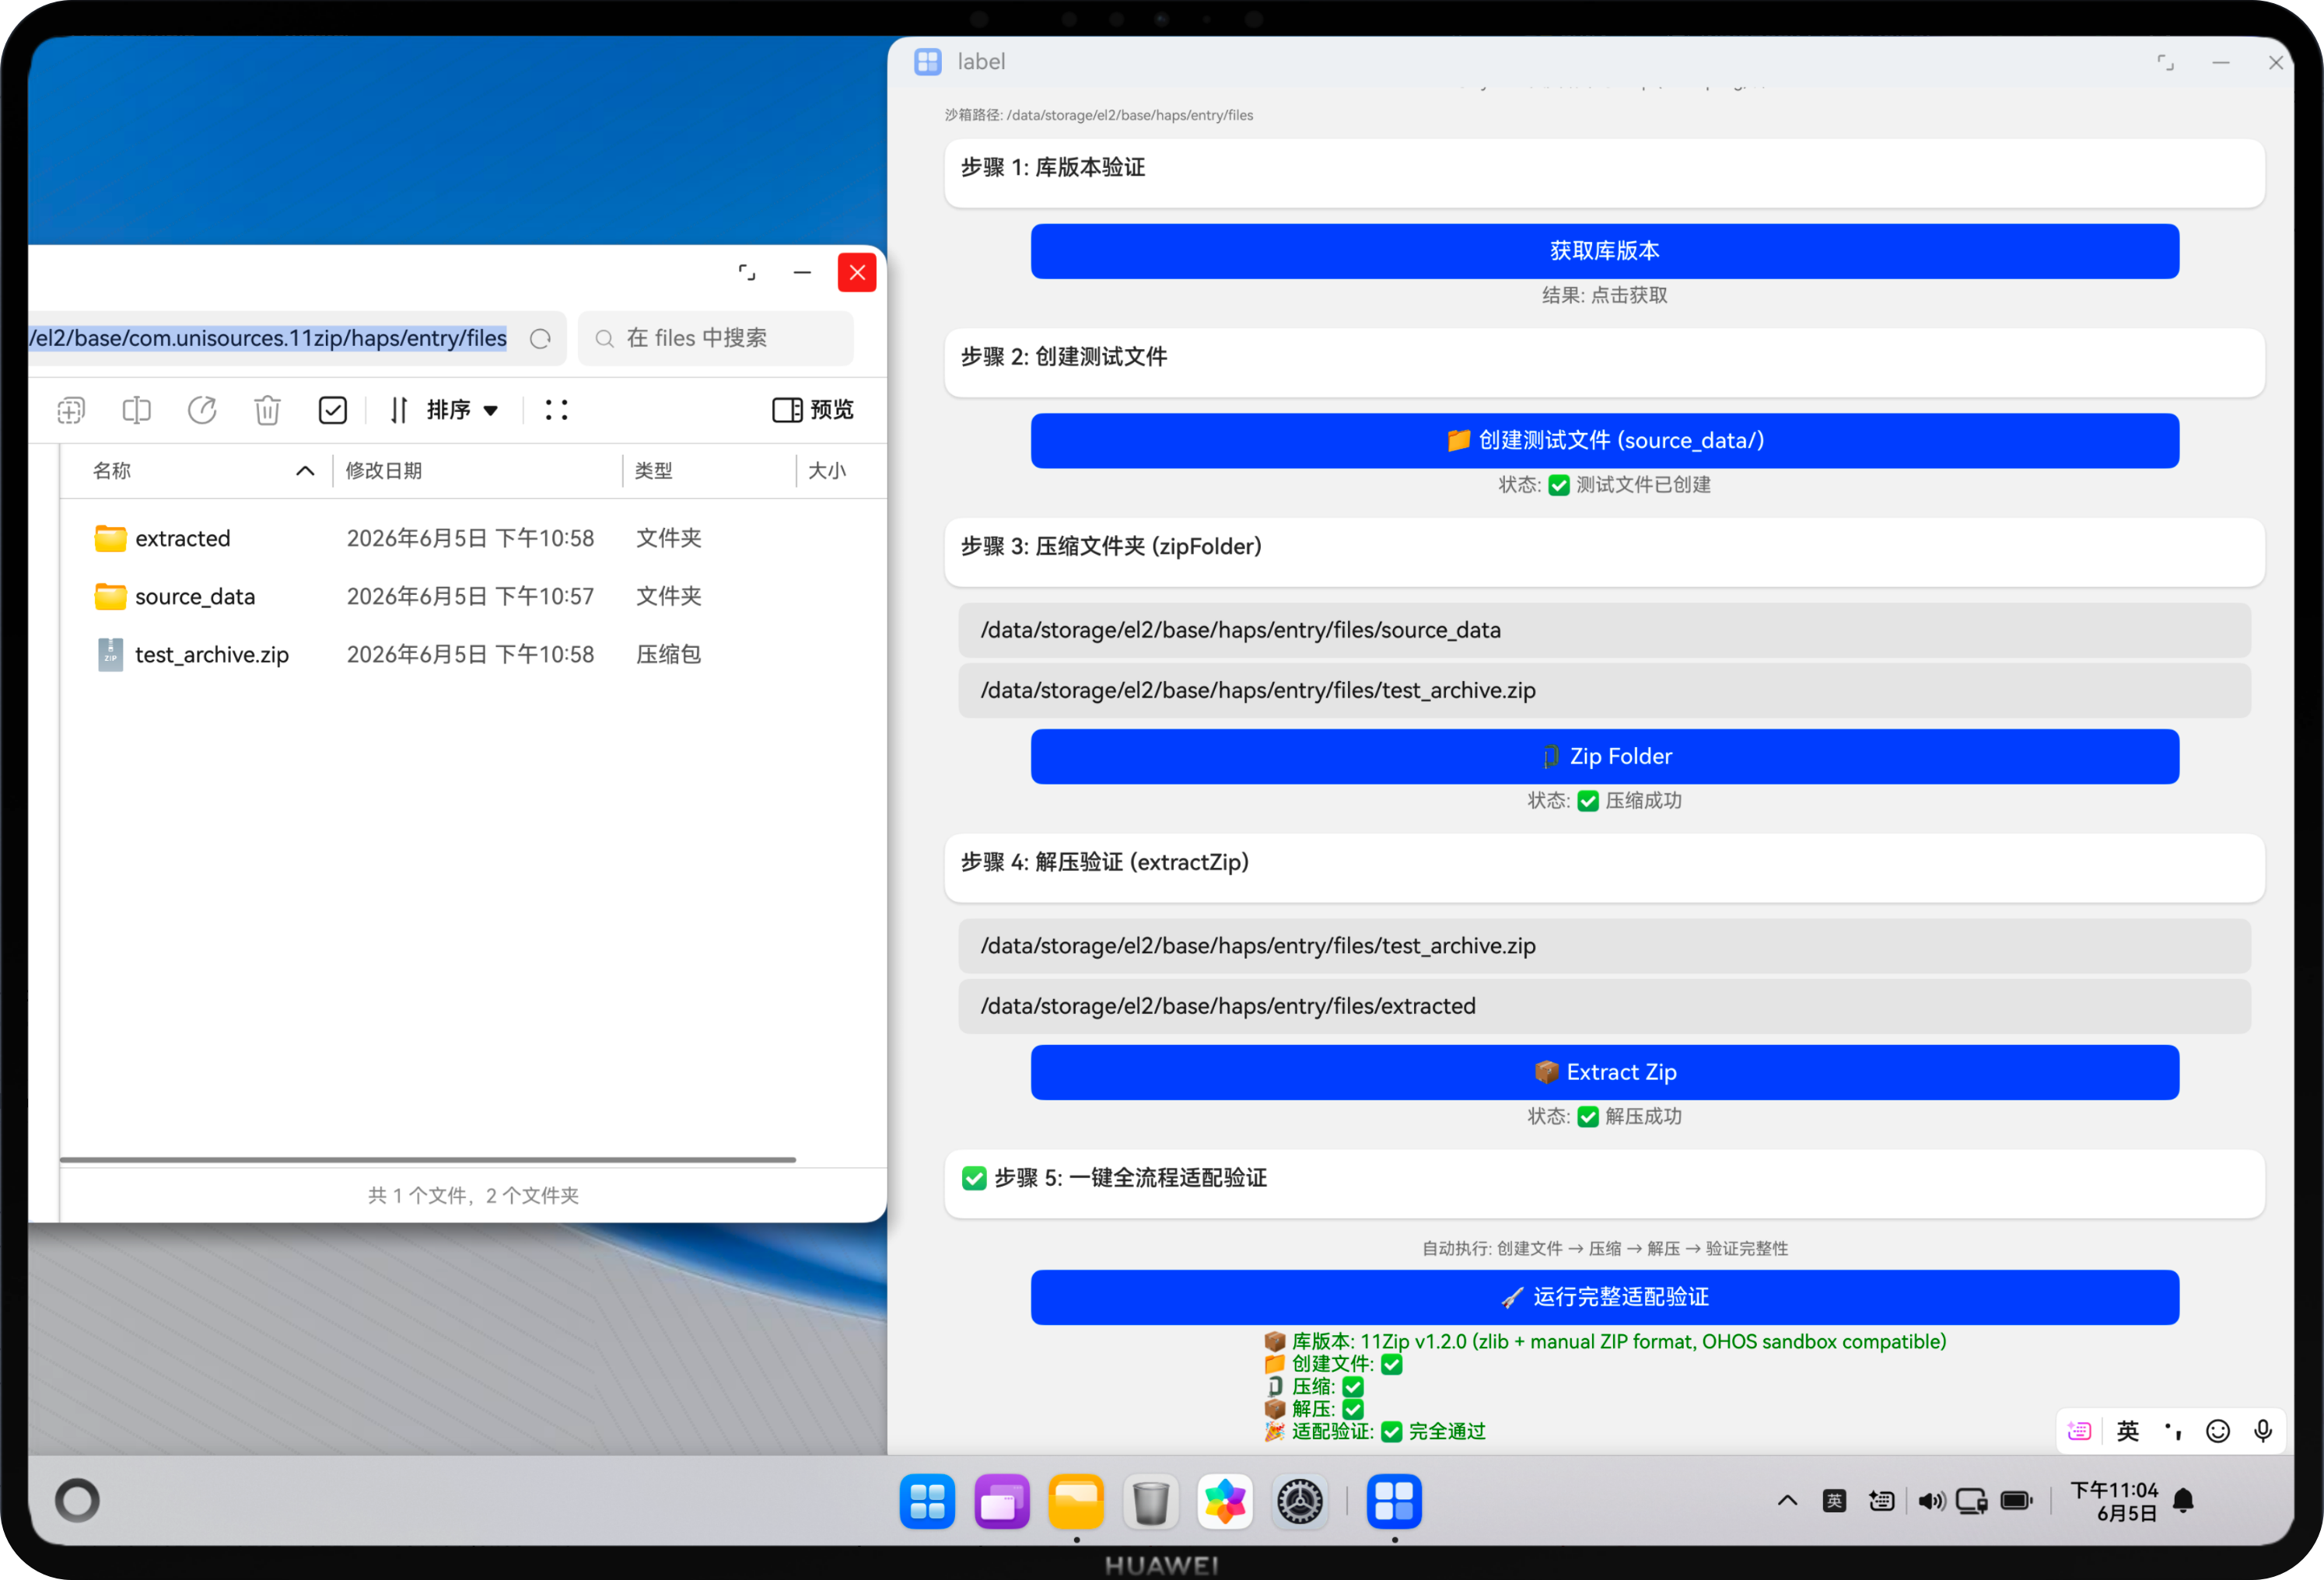
Task: Click the file manager horizontal scrollbar
Action: 428,1160
